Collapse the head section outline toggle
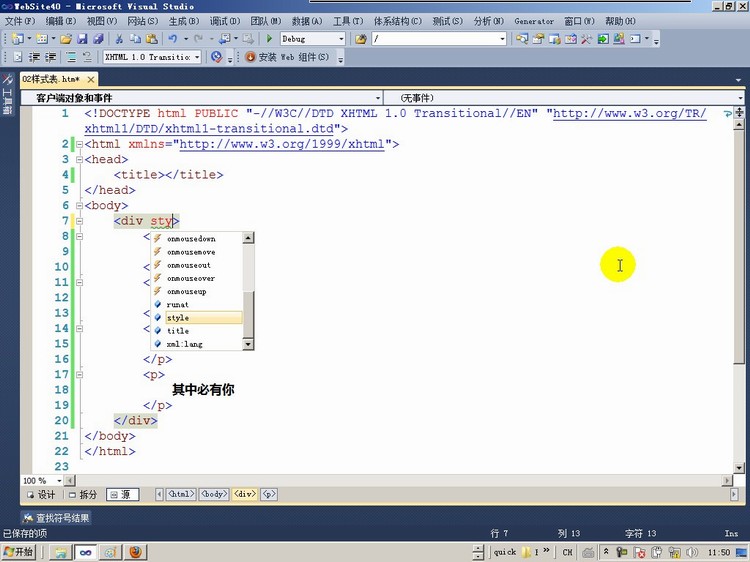Screen dimensions: 750x562 tap(79, 159)
